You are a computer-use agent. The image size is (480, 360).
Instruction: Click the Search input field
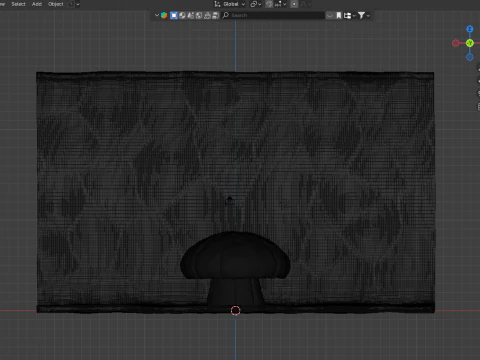273,15
